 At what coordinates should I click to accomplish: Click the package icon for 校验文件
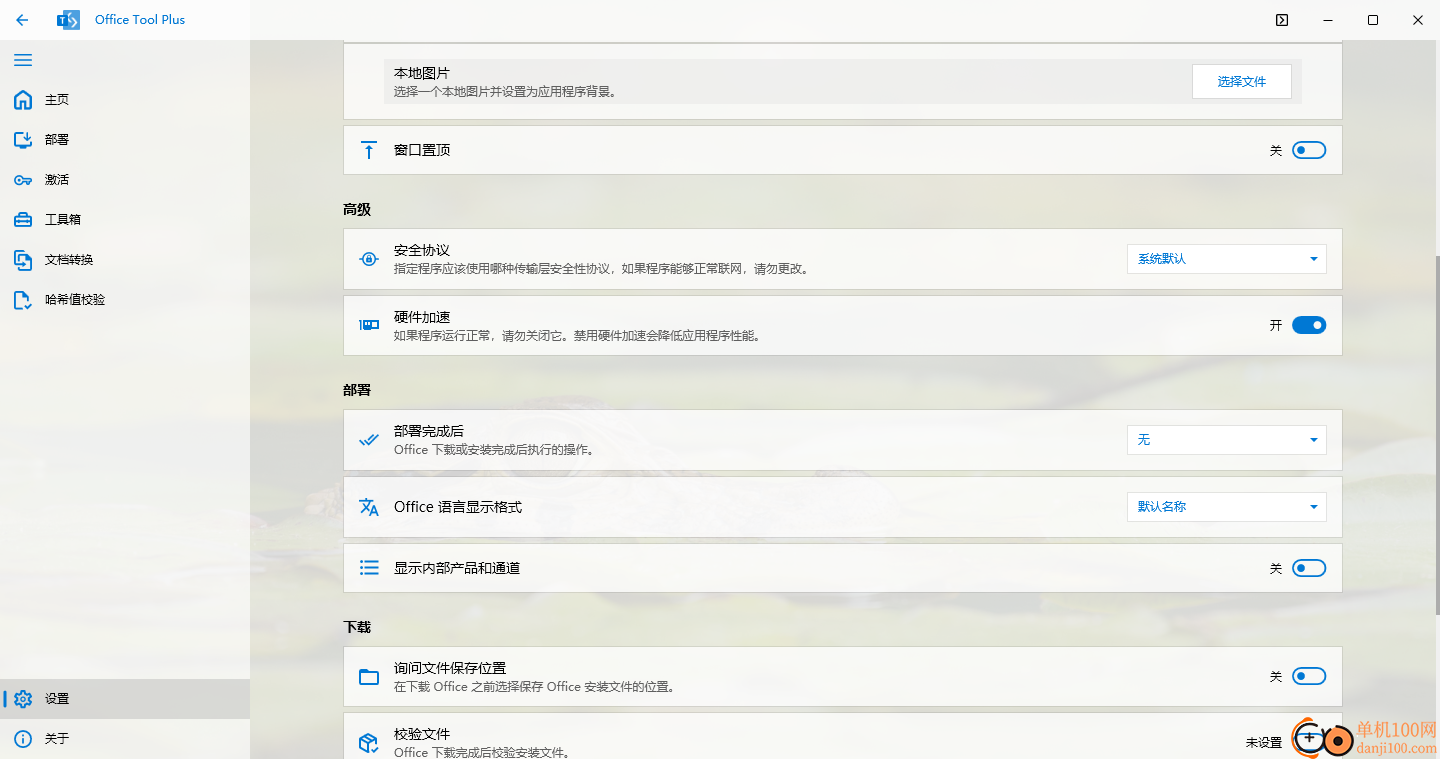[x=369, y=743]
